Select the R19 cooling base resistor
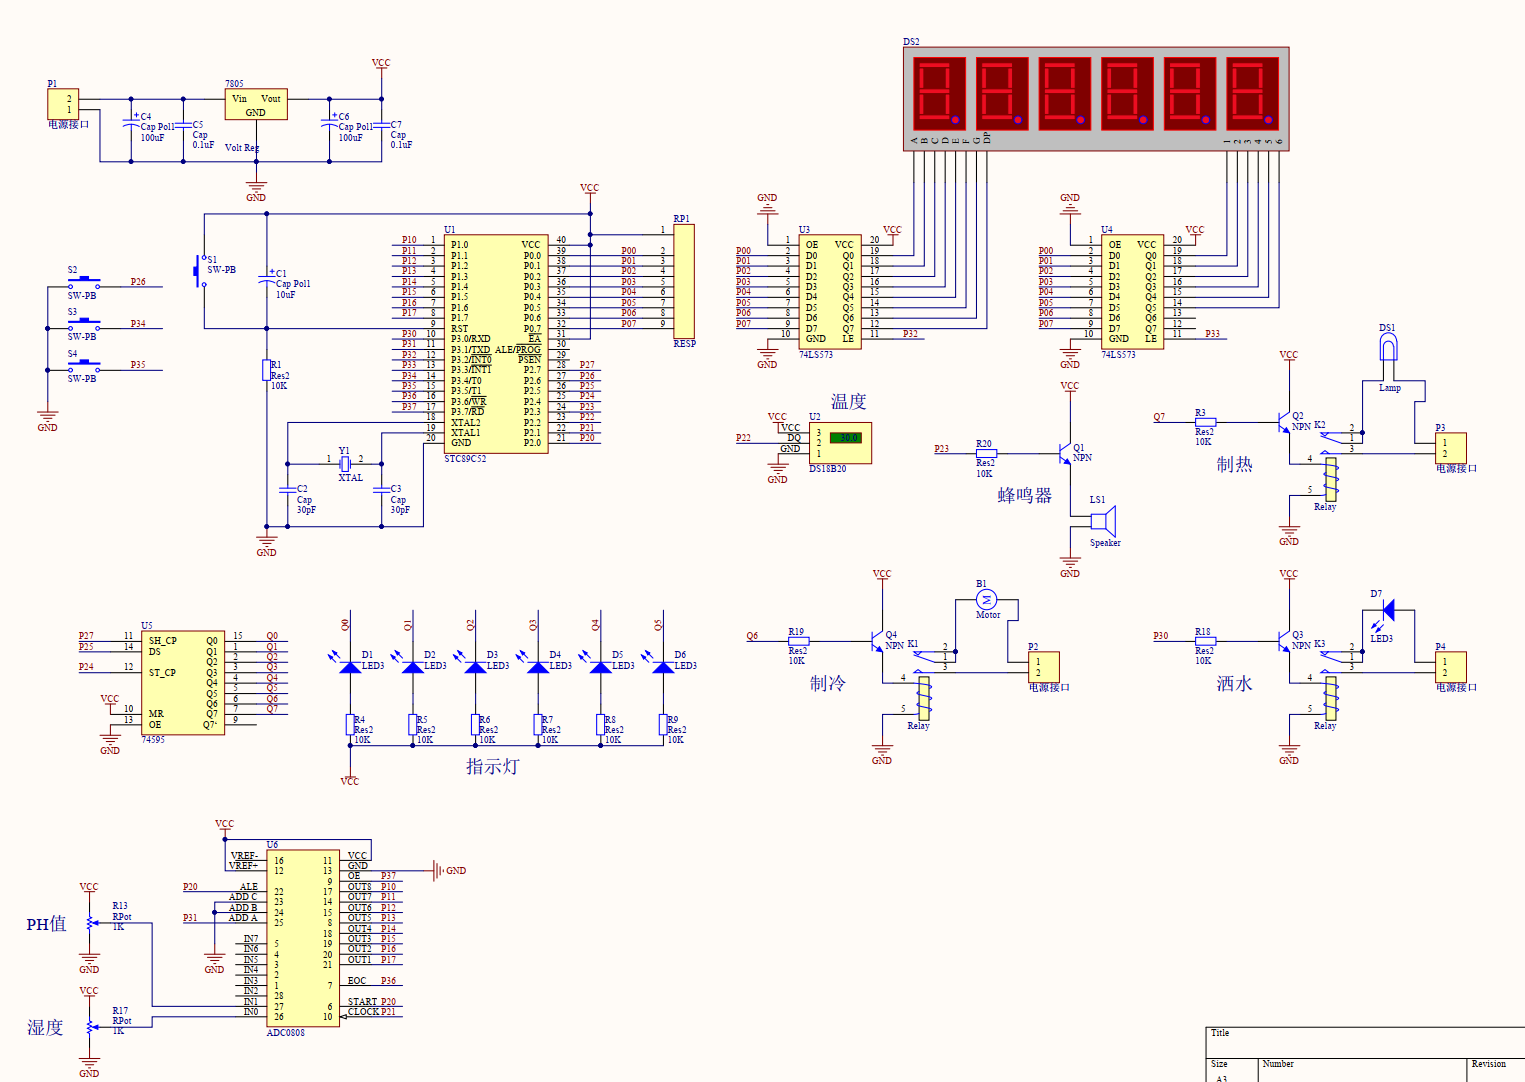Image resolution: width=1525 pixels, height=1082 pixels. click(797, 641)
